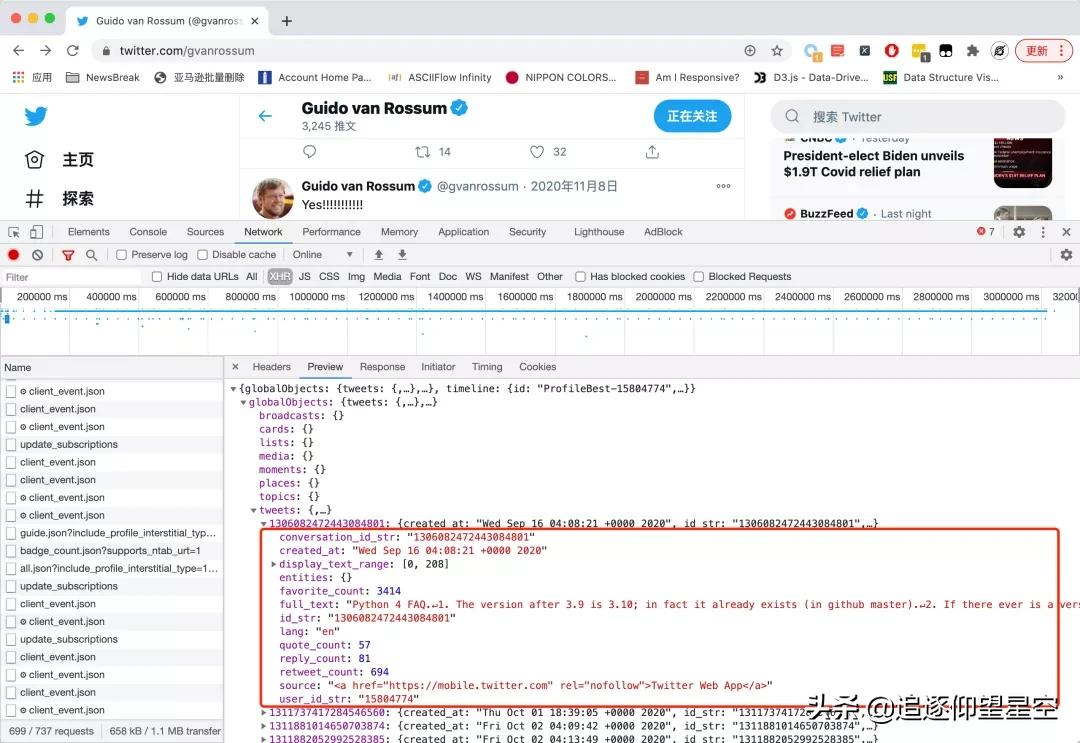This screenshot has height=743, width=1080.
Task: Collapse the tweets tree node
Action: pos(253,510)
